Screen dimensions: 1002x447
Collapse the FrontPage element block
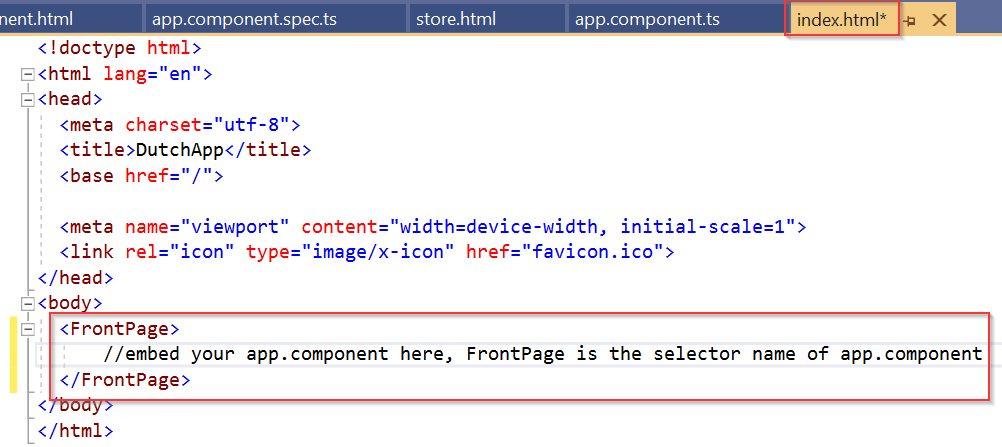tap(27, 328)
